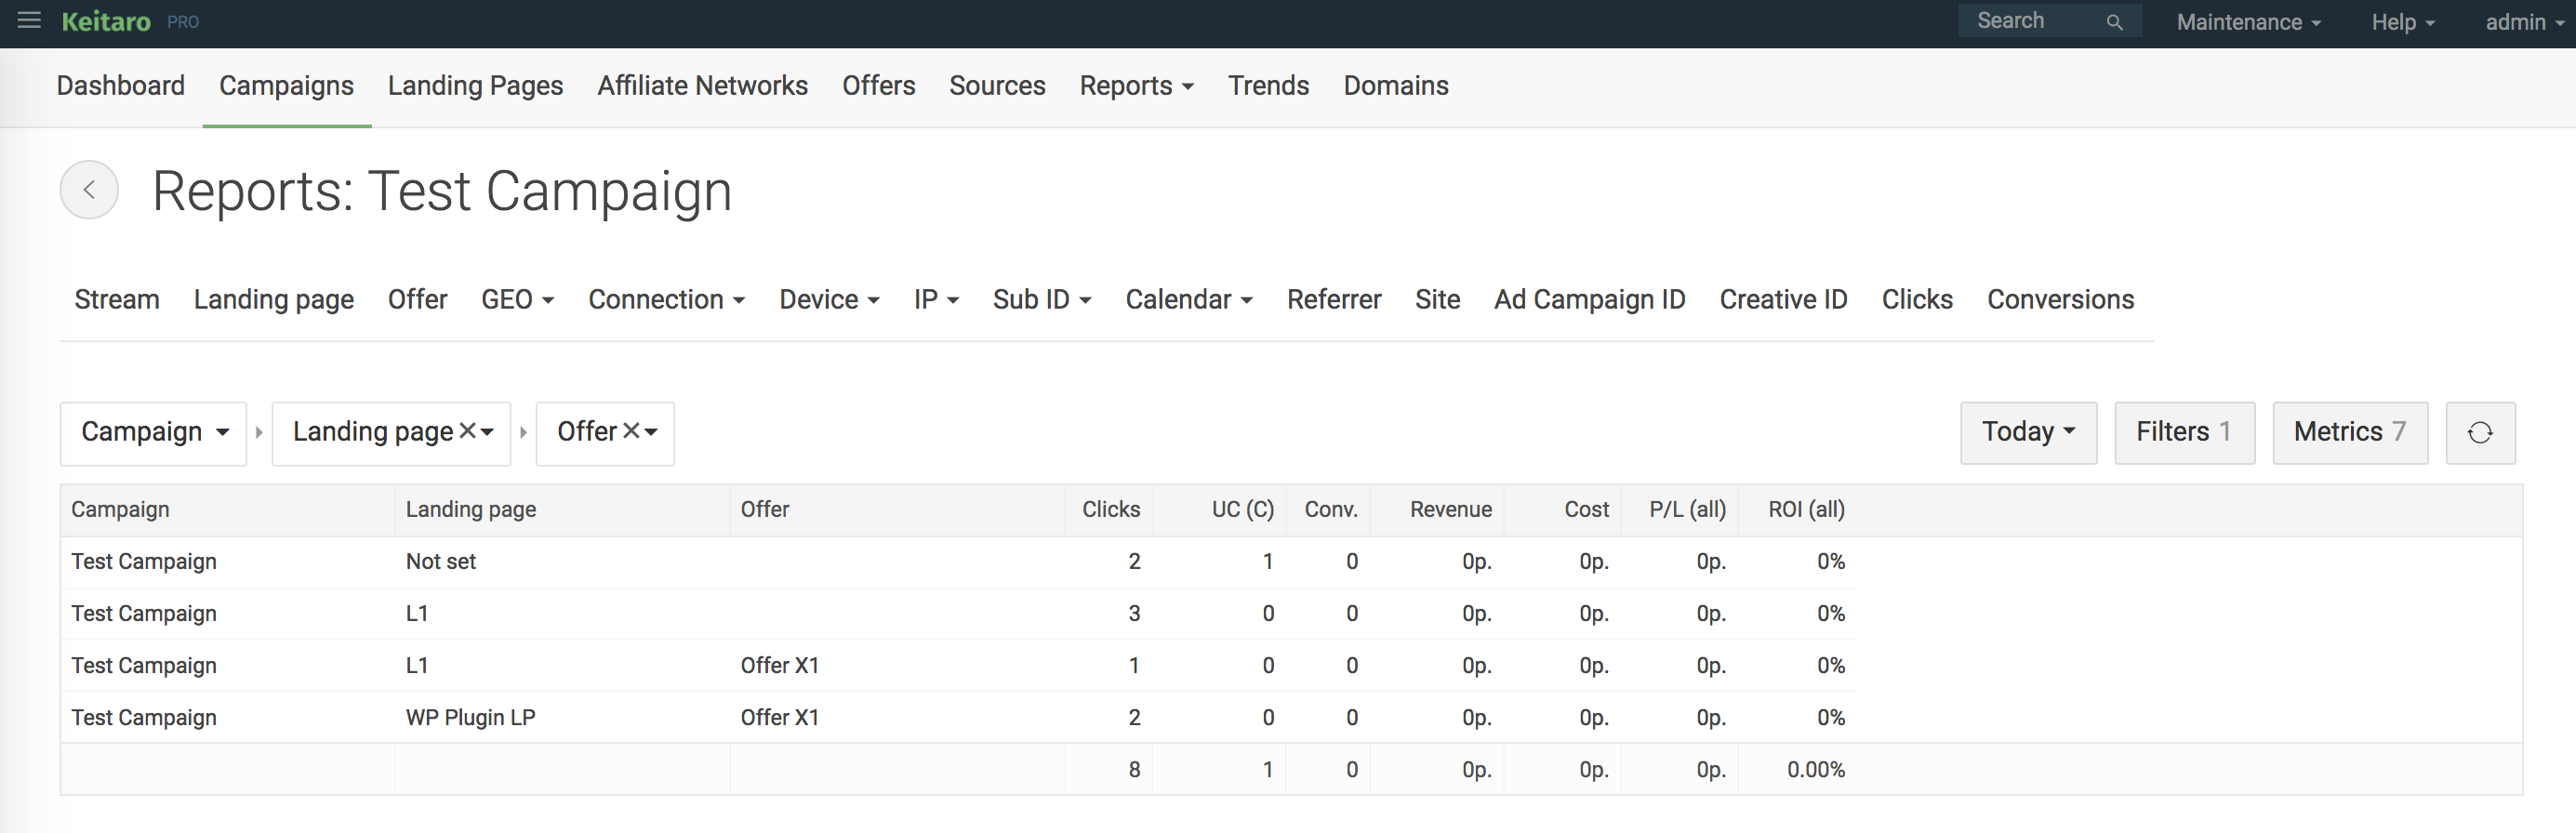Click the Keitaro PRO logo
Viewport: 2576px width, 833px height.
[130, 22]
